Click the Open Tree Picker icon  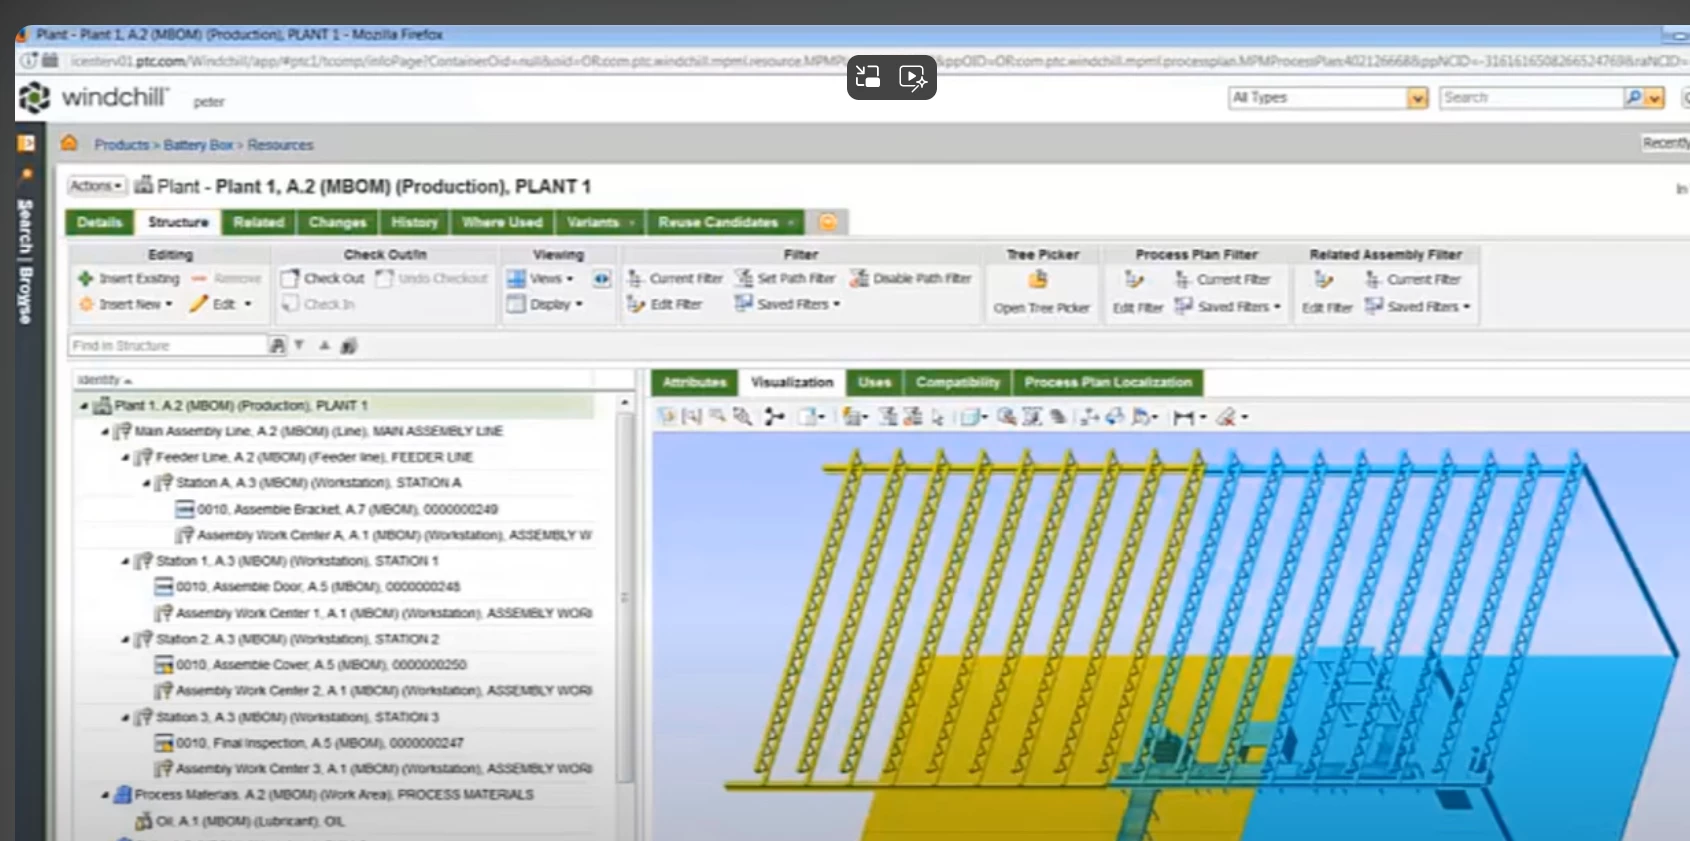1039,280
